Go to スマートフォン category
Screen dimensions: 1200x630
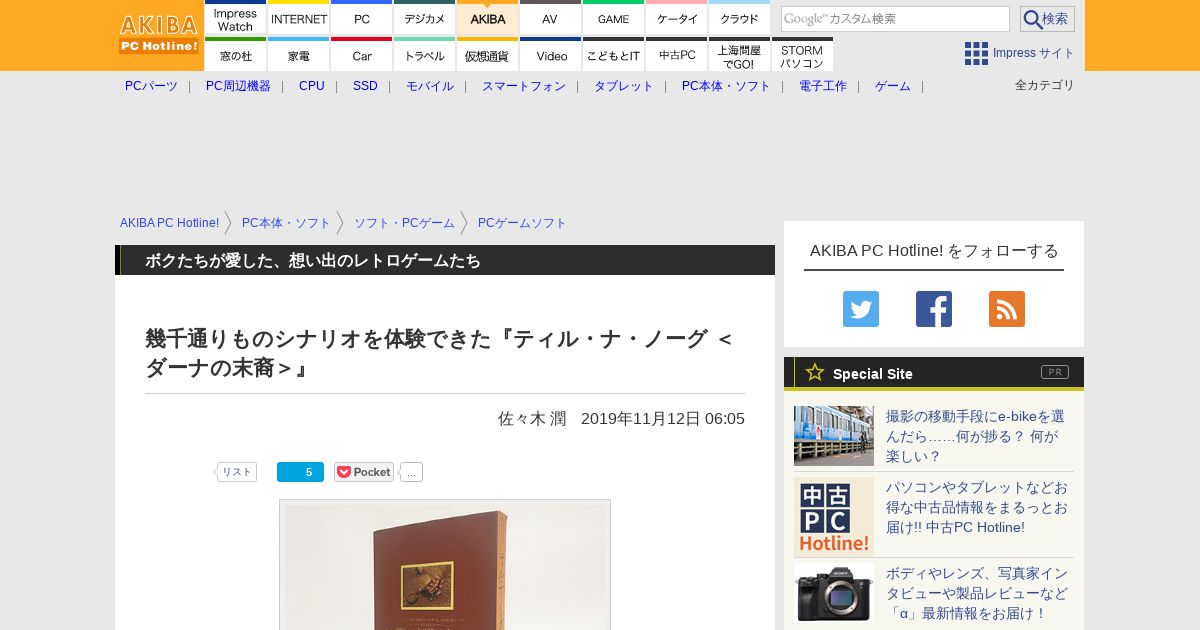point(524,86)
